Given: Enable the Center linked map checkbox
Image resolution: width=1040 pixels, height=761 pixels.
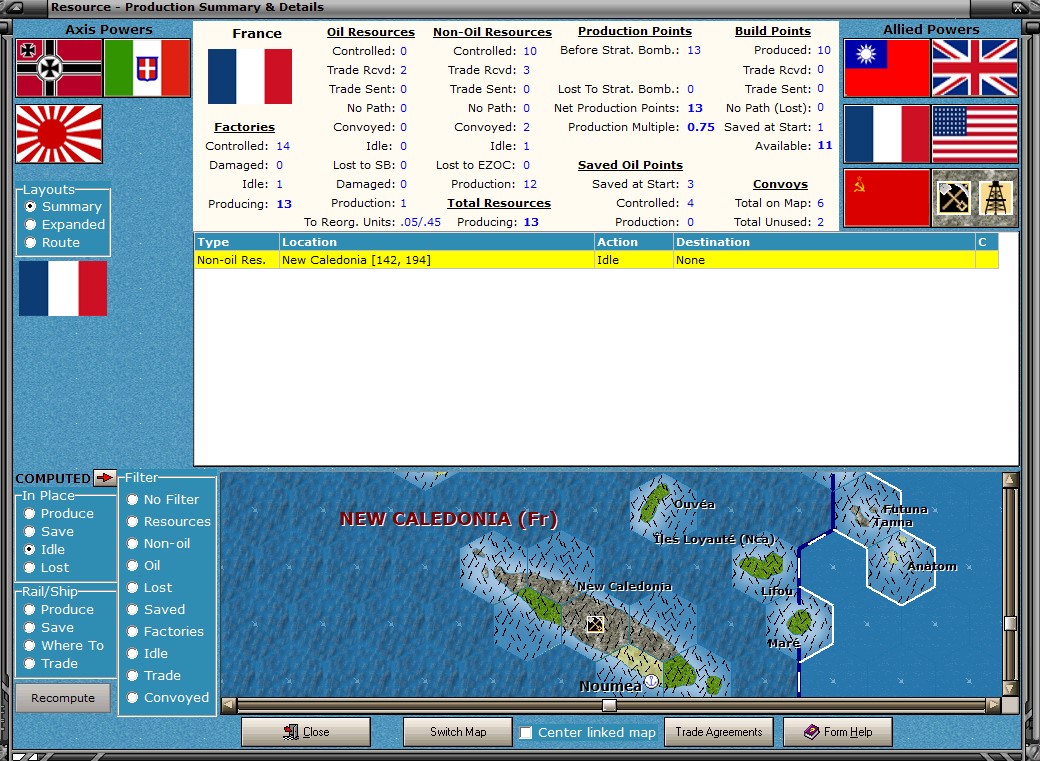Looking at the screenshot, I should pyautogui.click(x=526, y=732).
